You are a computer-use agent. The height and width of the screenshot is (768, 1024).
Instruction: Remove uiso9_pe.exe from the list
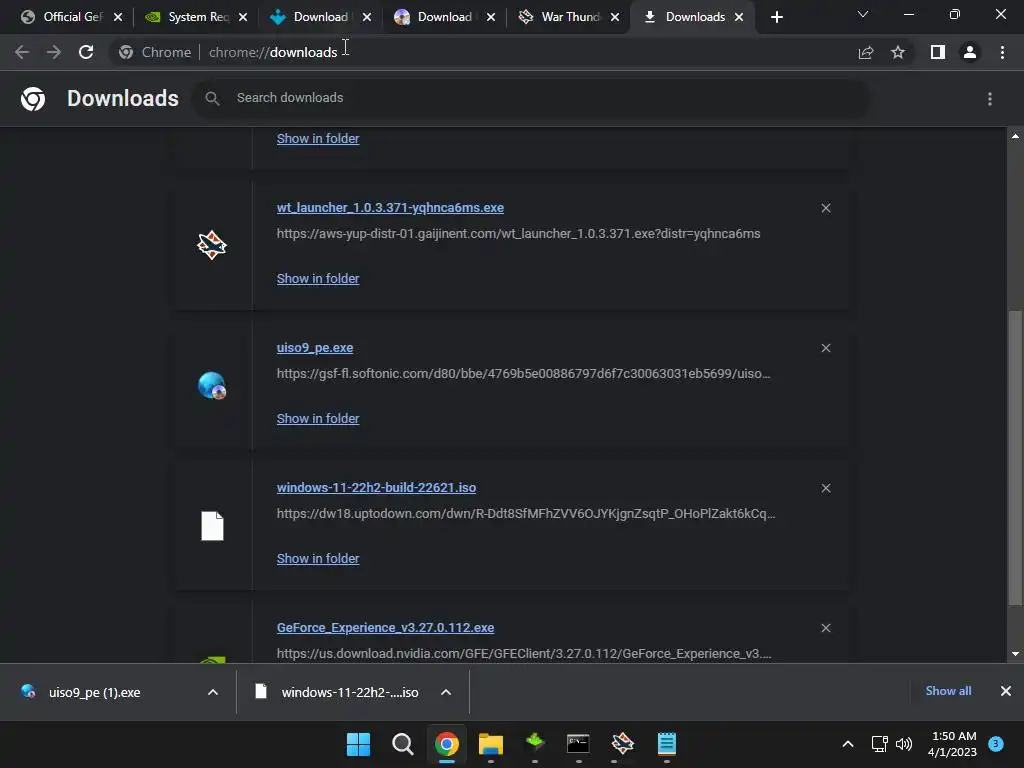point(826,348)
